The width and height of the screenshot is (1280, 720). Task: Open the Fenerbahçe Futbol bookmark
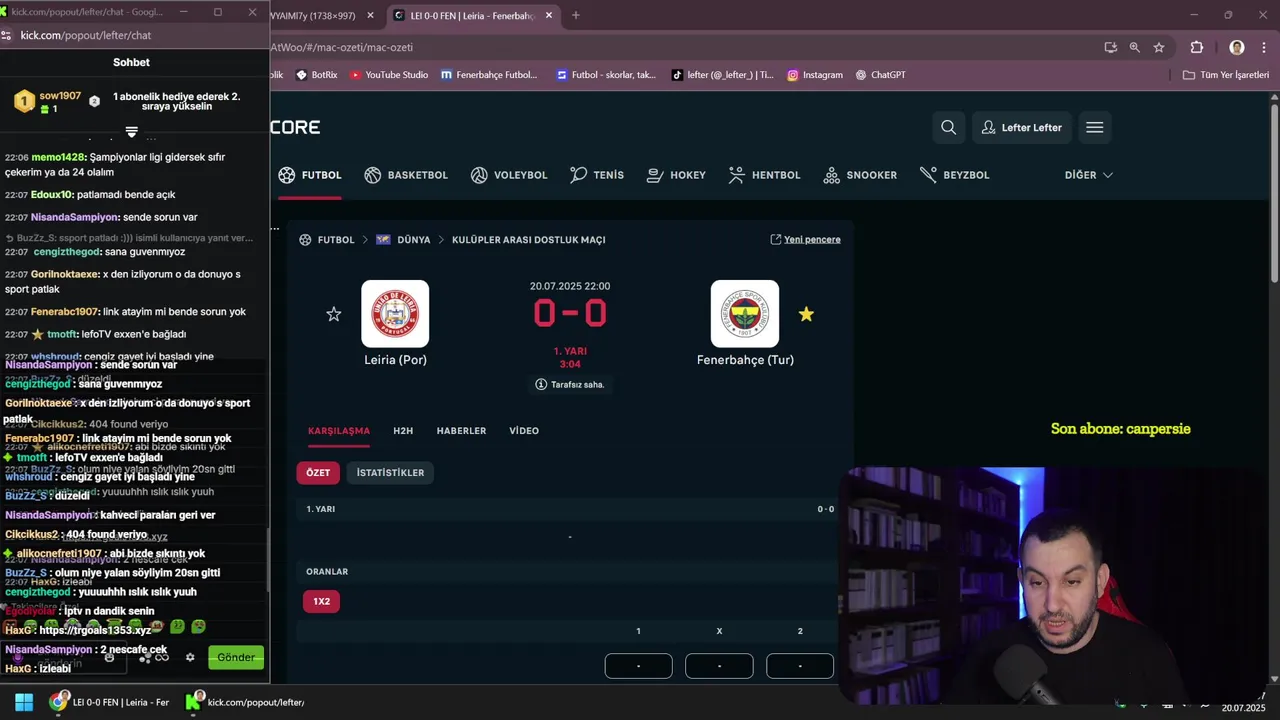click(489, 75)
